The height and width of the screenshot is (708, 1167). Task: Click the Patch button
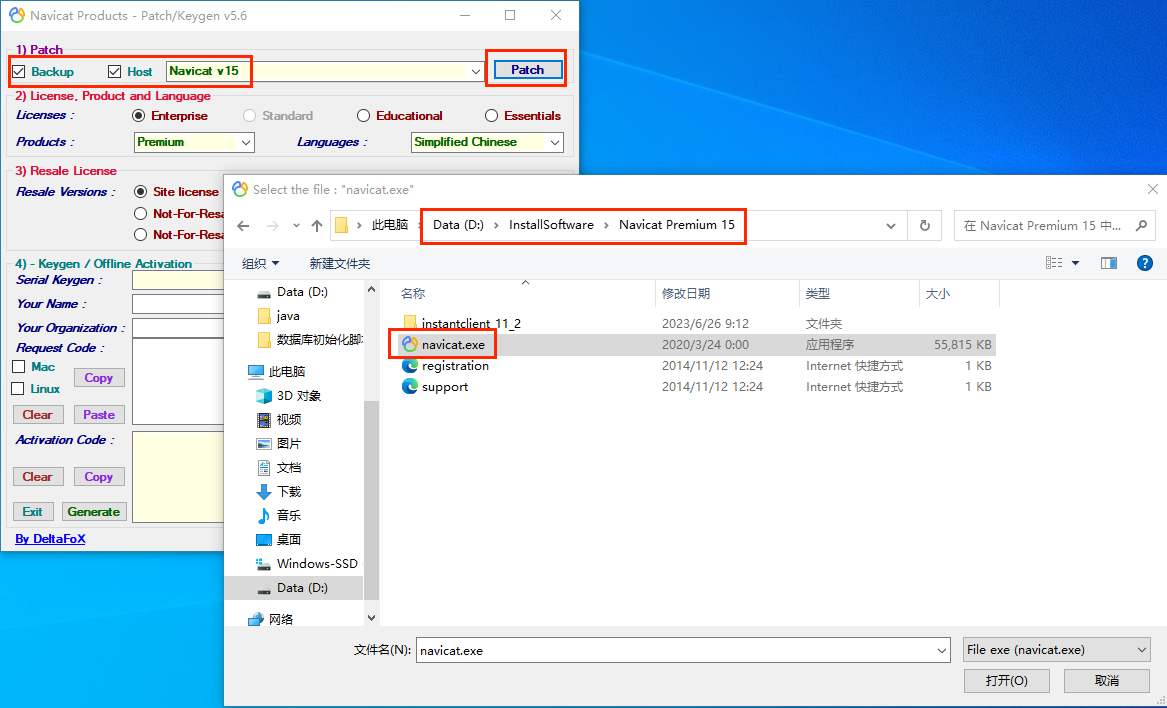click(528, 70)
